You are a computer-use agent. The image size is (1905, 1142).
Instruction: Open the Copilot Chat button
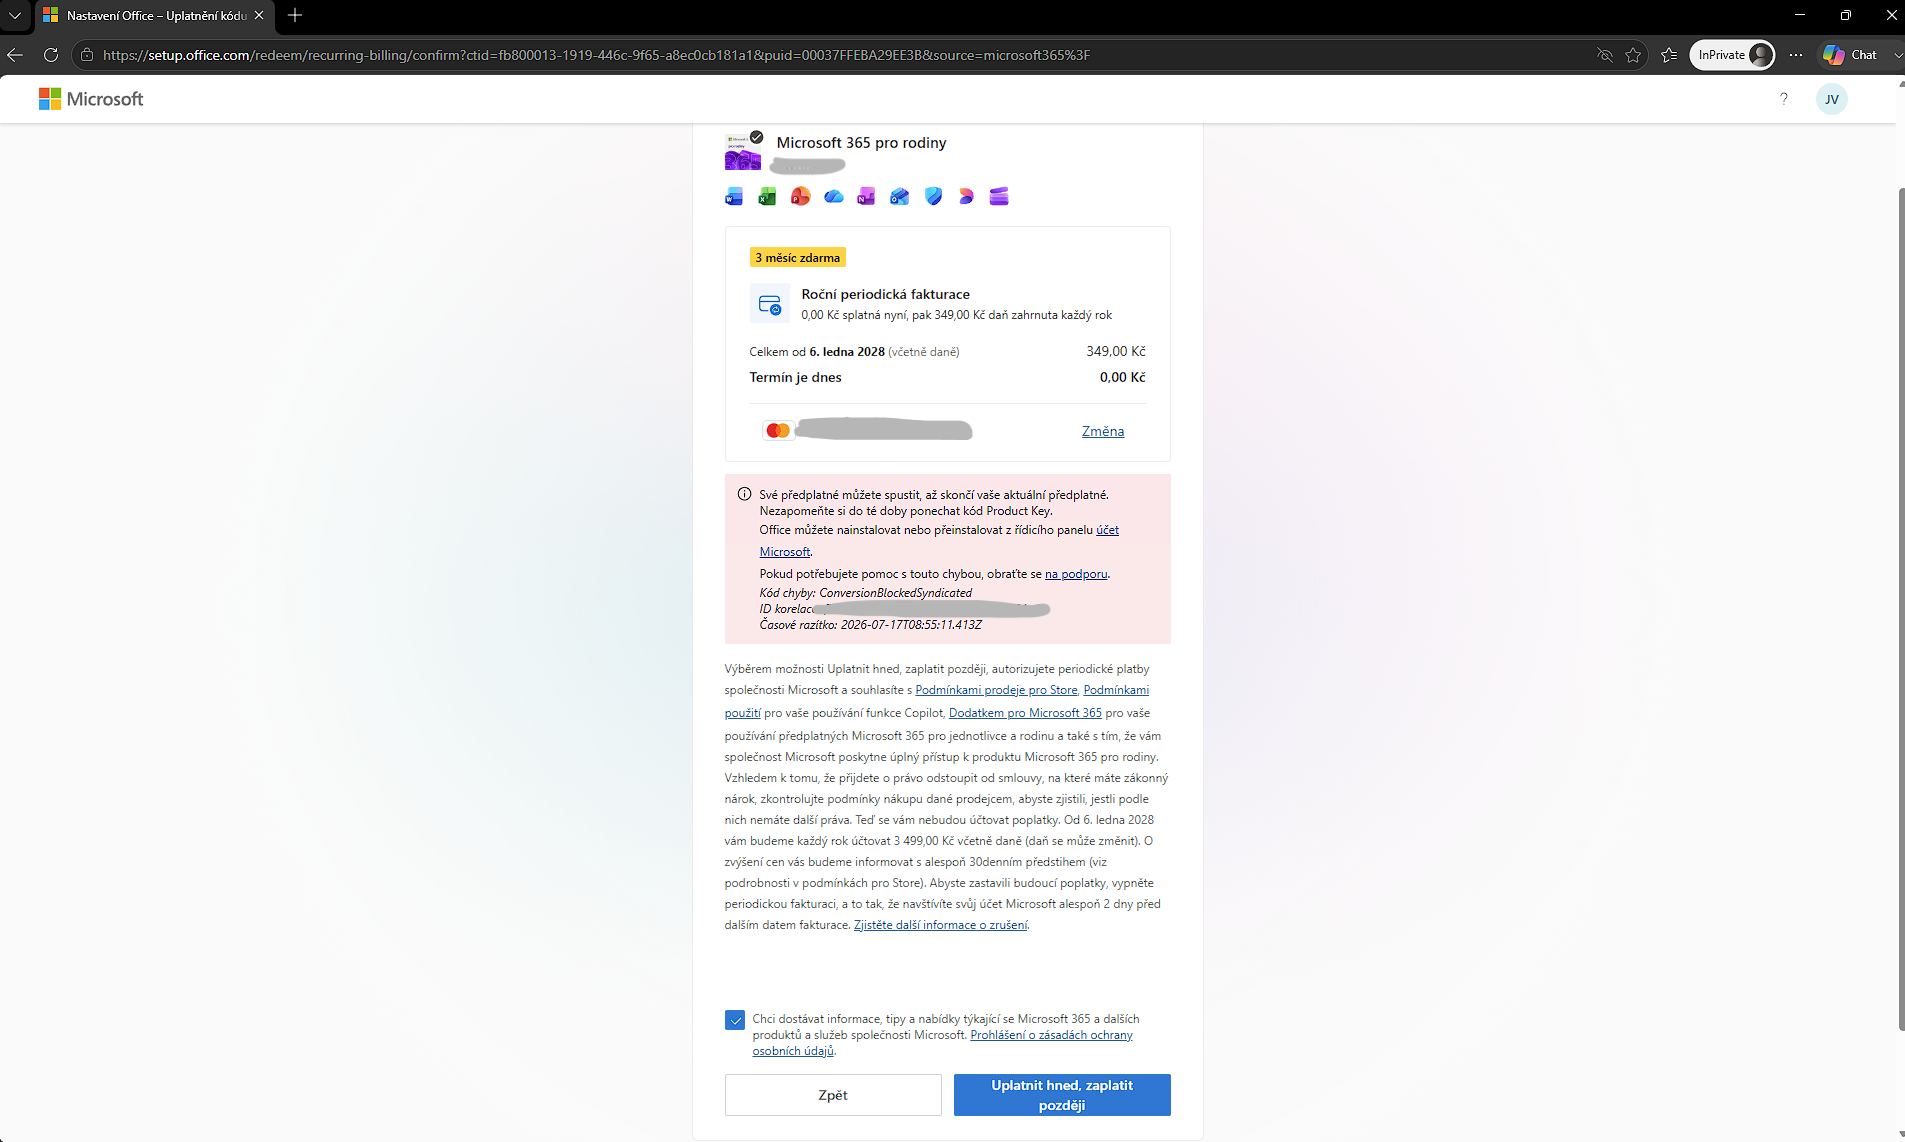click(x=1850, y=55)
